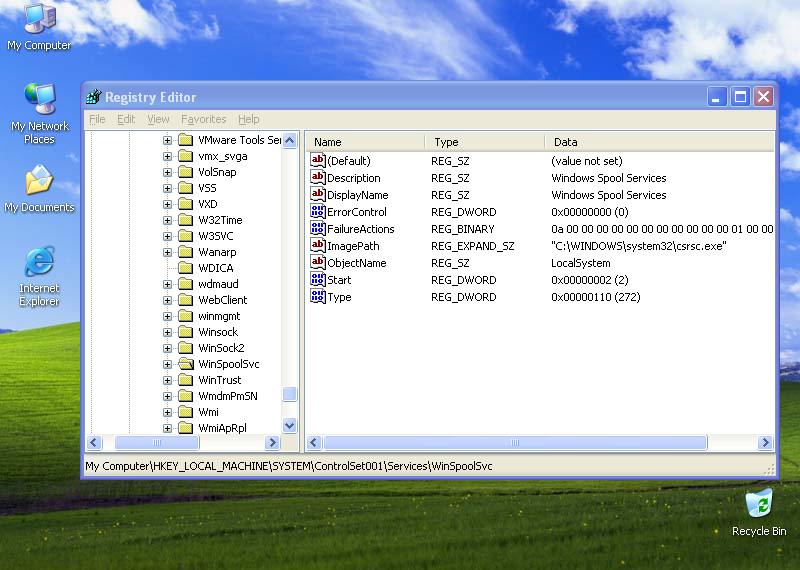
Task: Select the ObjectName value string icon
Action: 317,262
